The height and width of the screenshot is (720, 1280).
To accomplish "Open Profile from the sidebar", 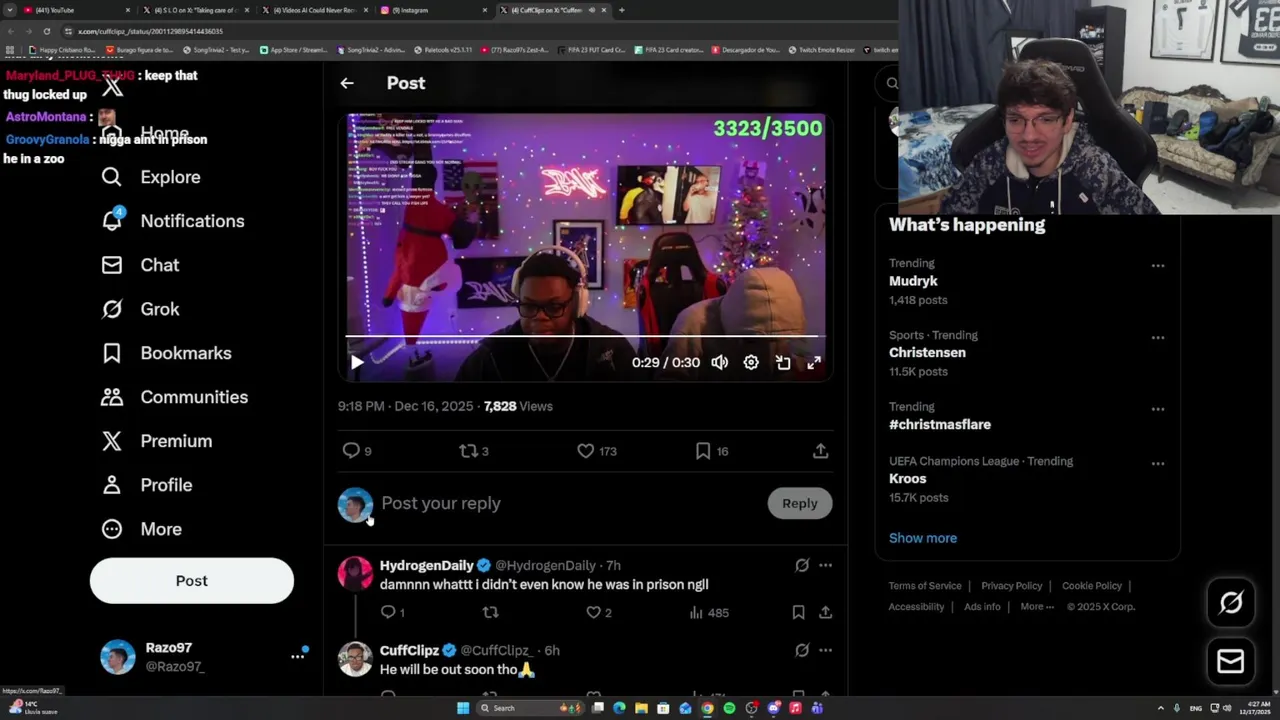I will (x=146, y=485).
